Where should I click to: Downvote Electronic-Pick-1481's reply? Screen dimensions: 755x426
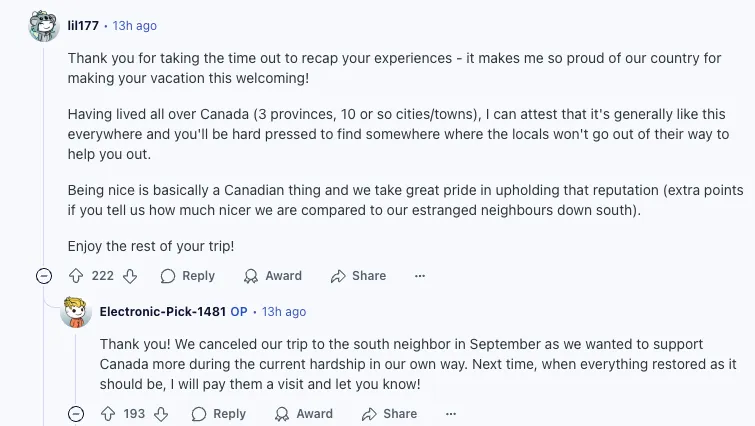pos(160,414)
